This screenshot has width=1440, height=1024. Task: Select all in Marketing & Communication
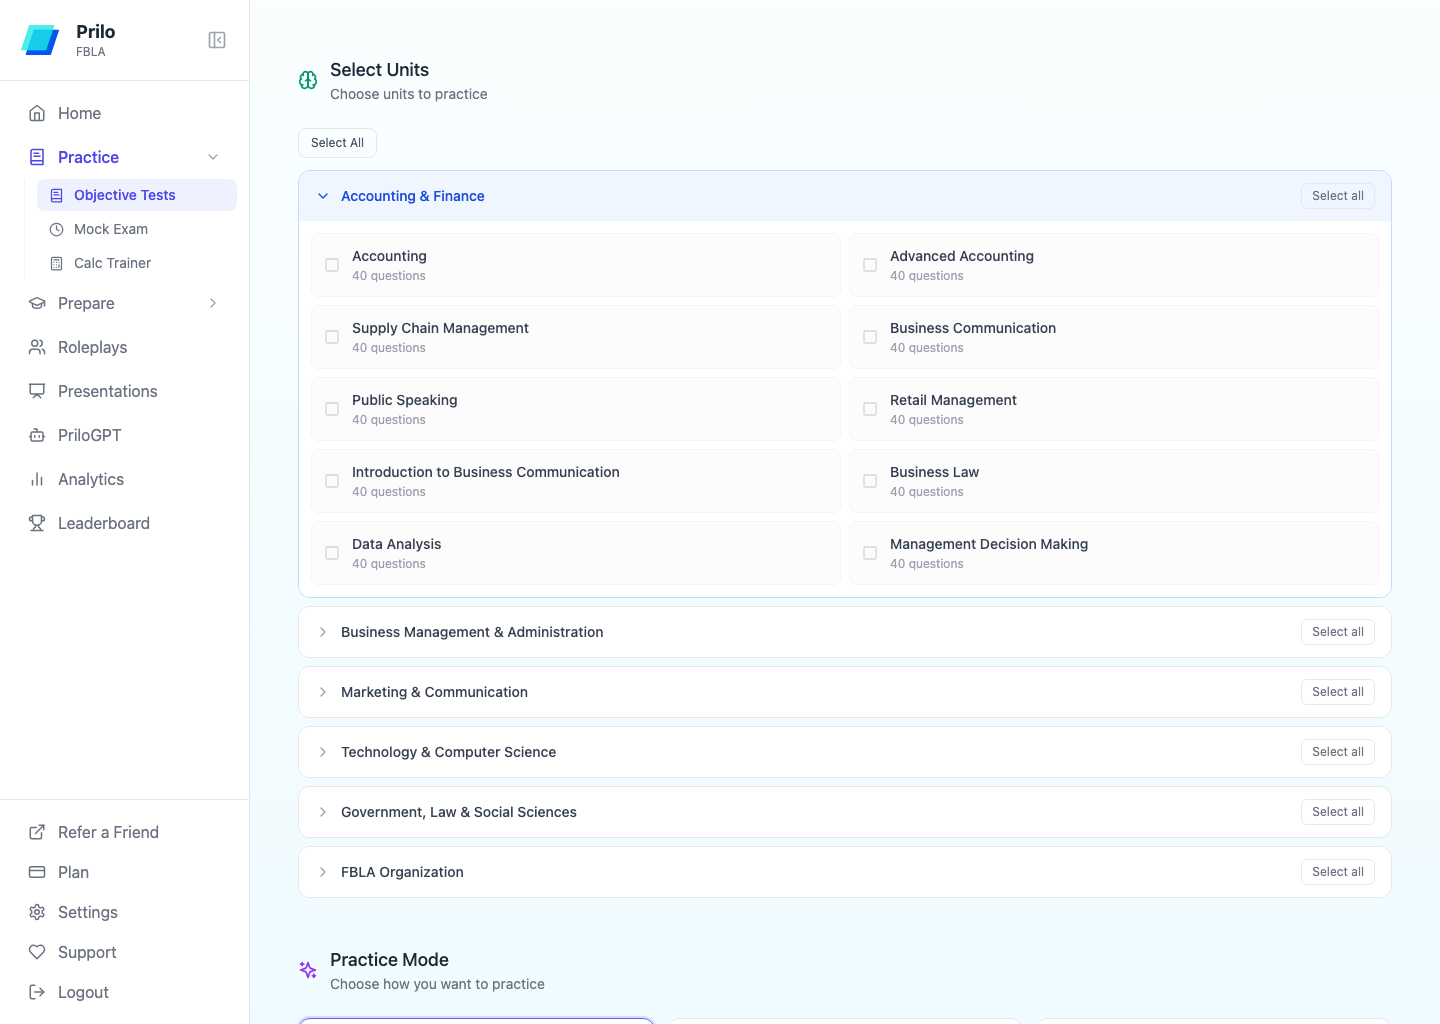point(1338,692)
